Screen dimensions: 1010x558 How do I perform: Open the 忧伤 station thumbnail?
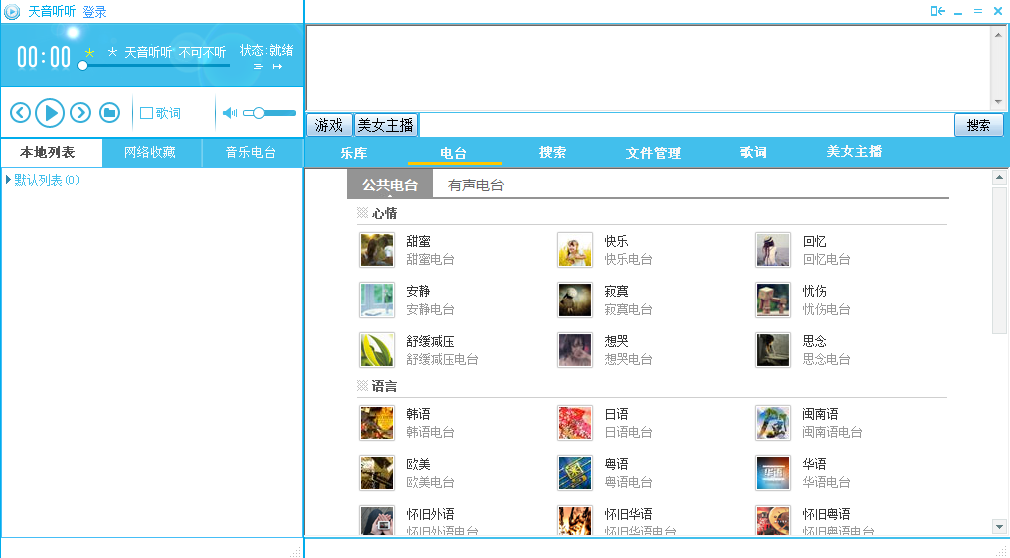[773, 300]
